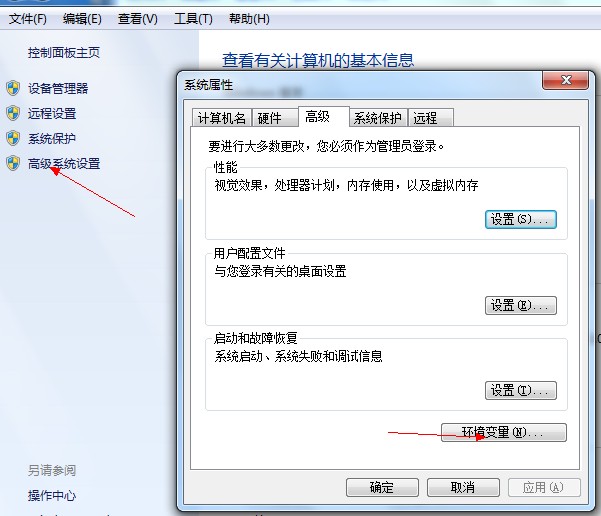Open 操作中心 link
Image resolution: width=601 pixels, height=516 pixels.
52,495
